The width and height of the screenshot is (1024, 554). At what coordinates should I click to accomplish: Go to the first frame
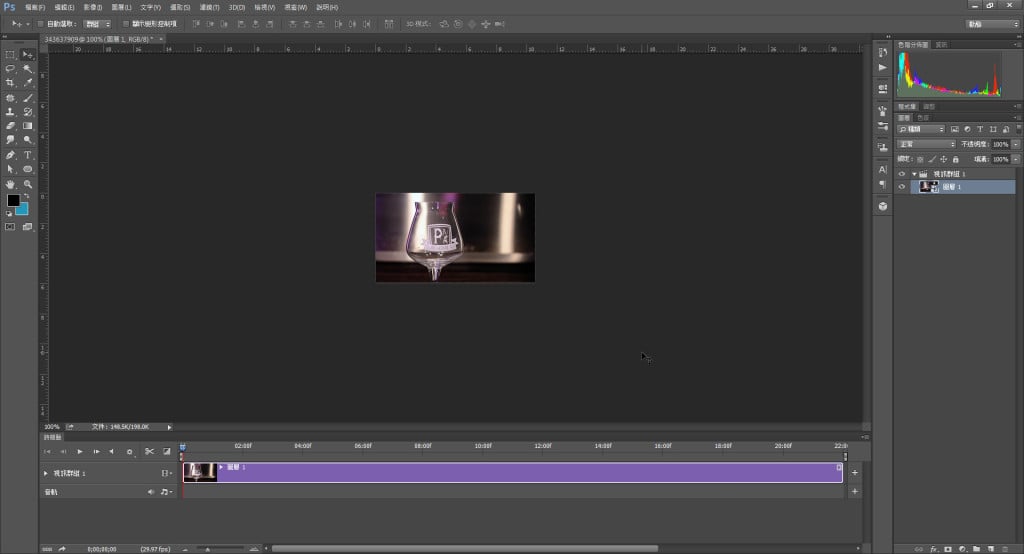[x=47, y=451]
